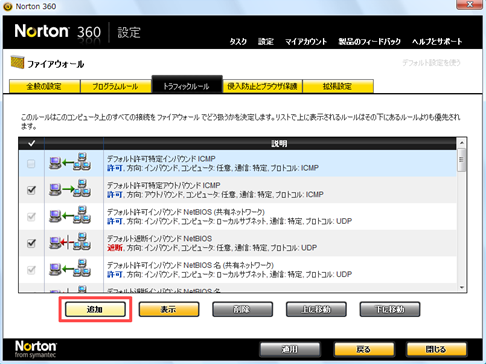Click the 適用 button
The width and height of the screenshot is (486, 364).
(290, 349)
